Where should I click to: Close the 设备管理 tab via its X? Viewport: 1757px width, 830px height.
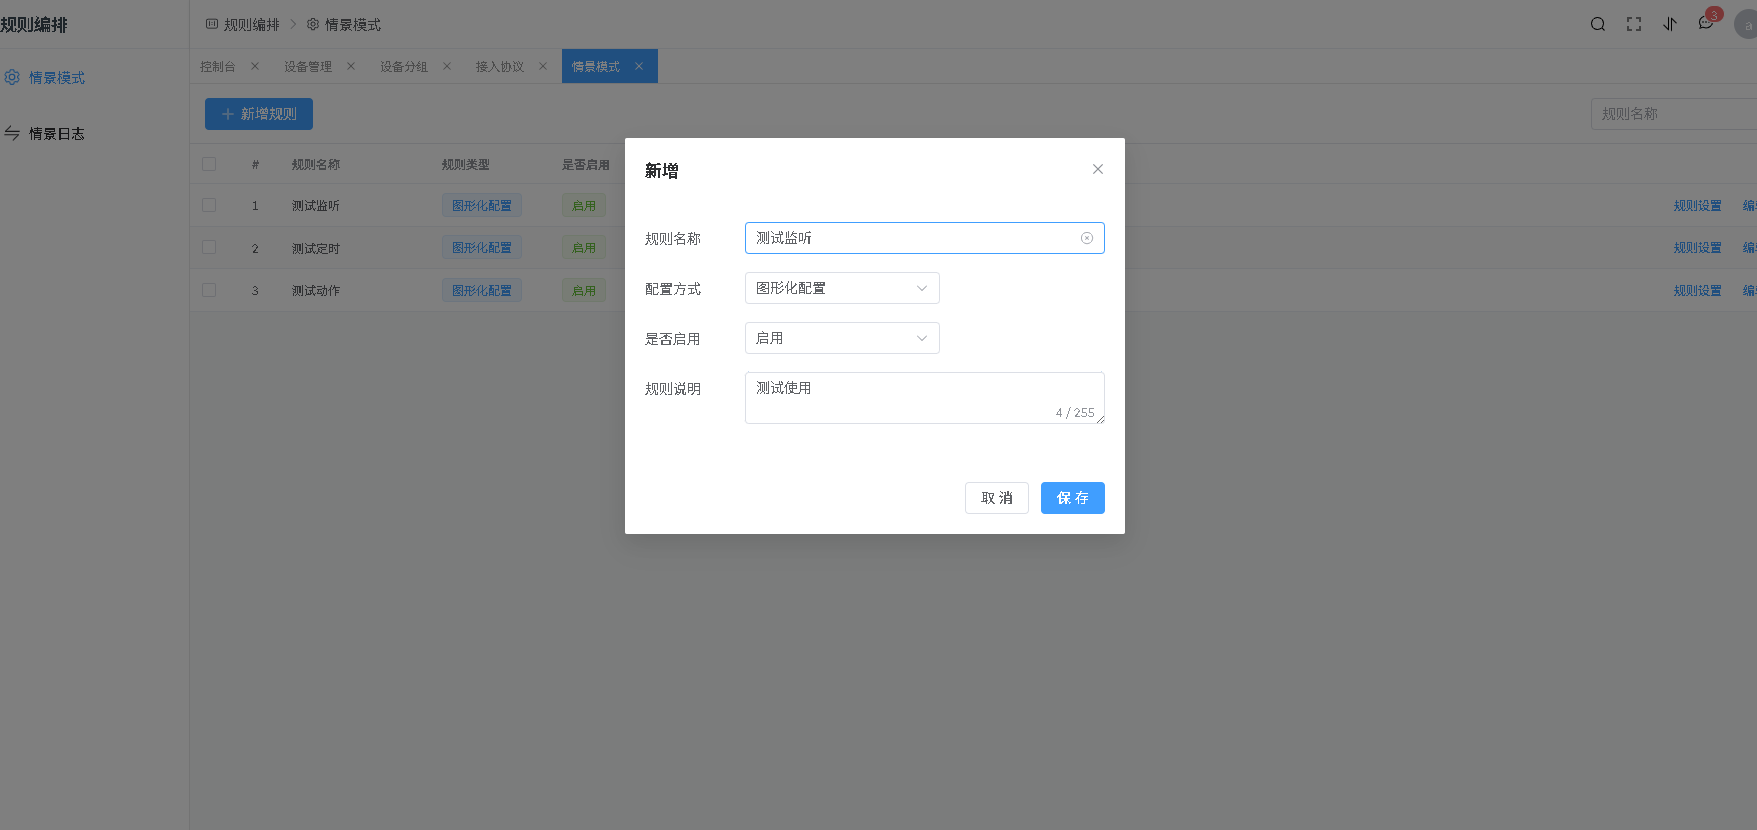click(351, 66)
